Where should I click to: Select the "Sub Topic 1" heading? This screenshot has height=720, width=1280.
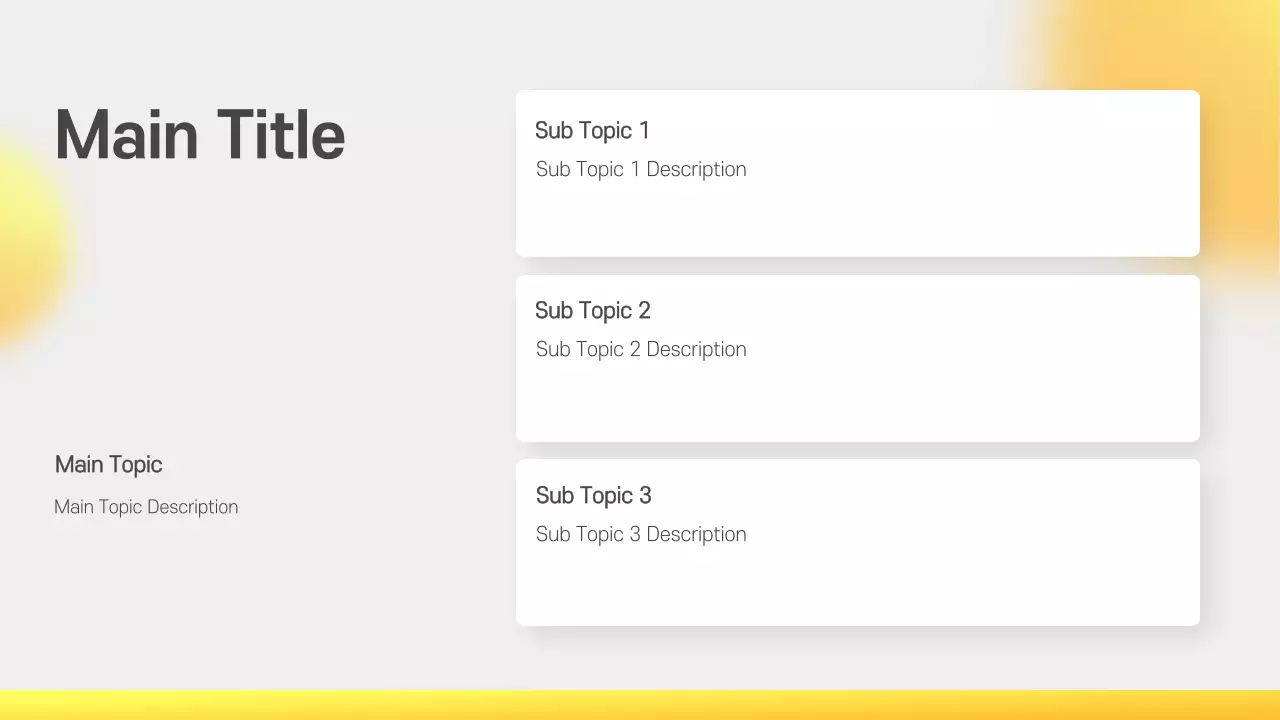tap(592, 130)
